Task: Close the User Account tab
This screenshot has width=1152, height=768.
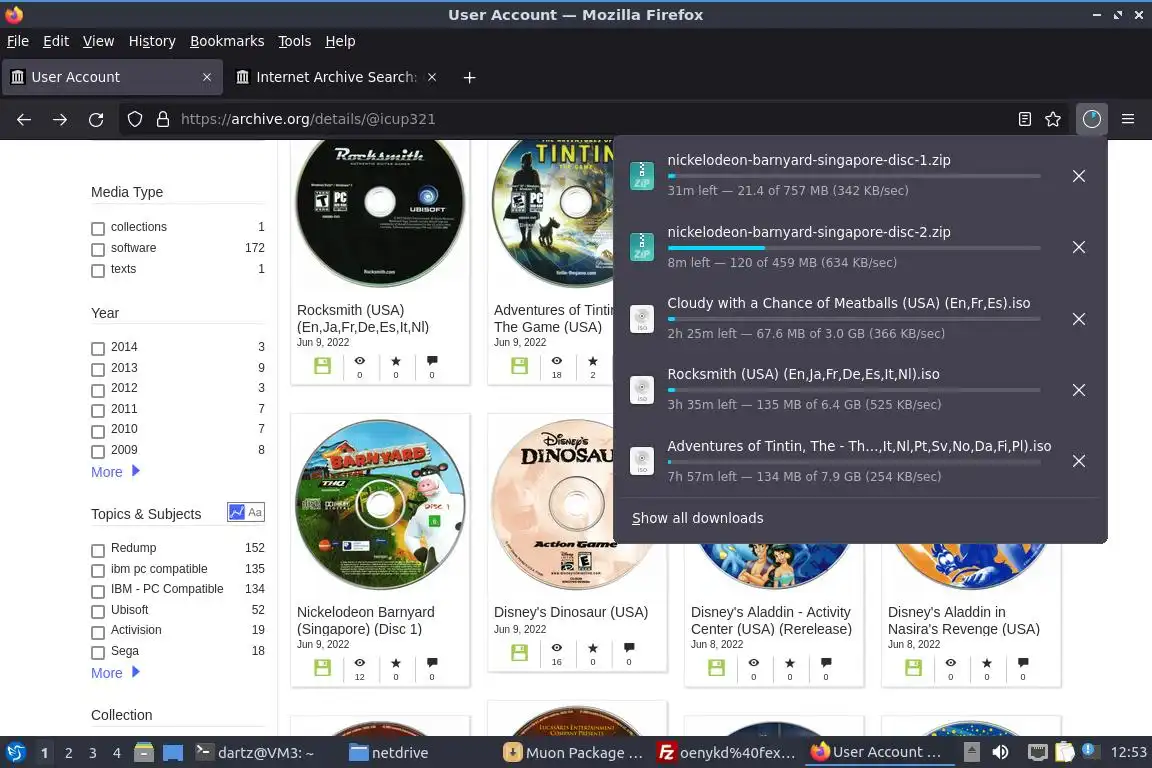Action: [x=207, y=77]
